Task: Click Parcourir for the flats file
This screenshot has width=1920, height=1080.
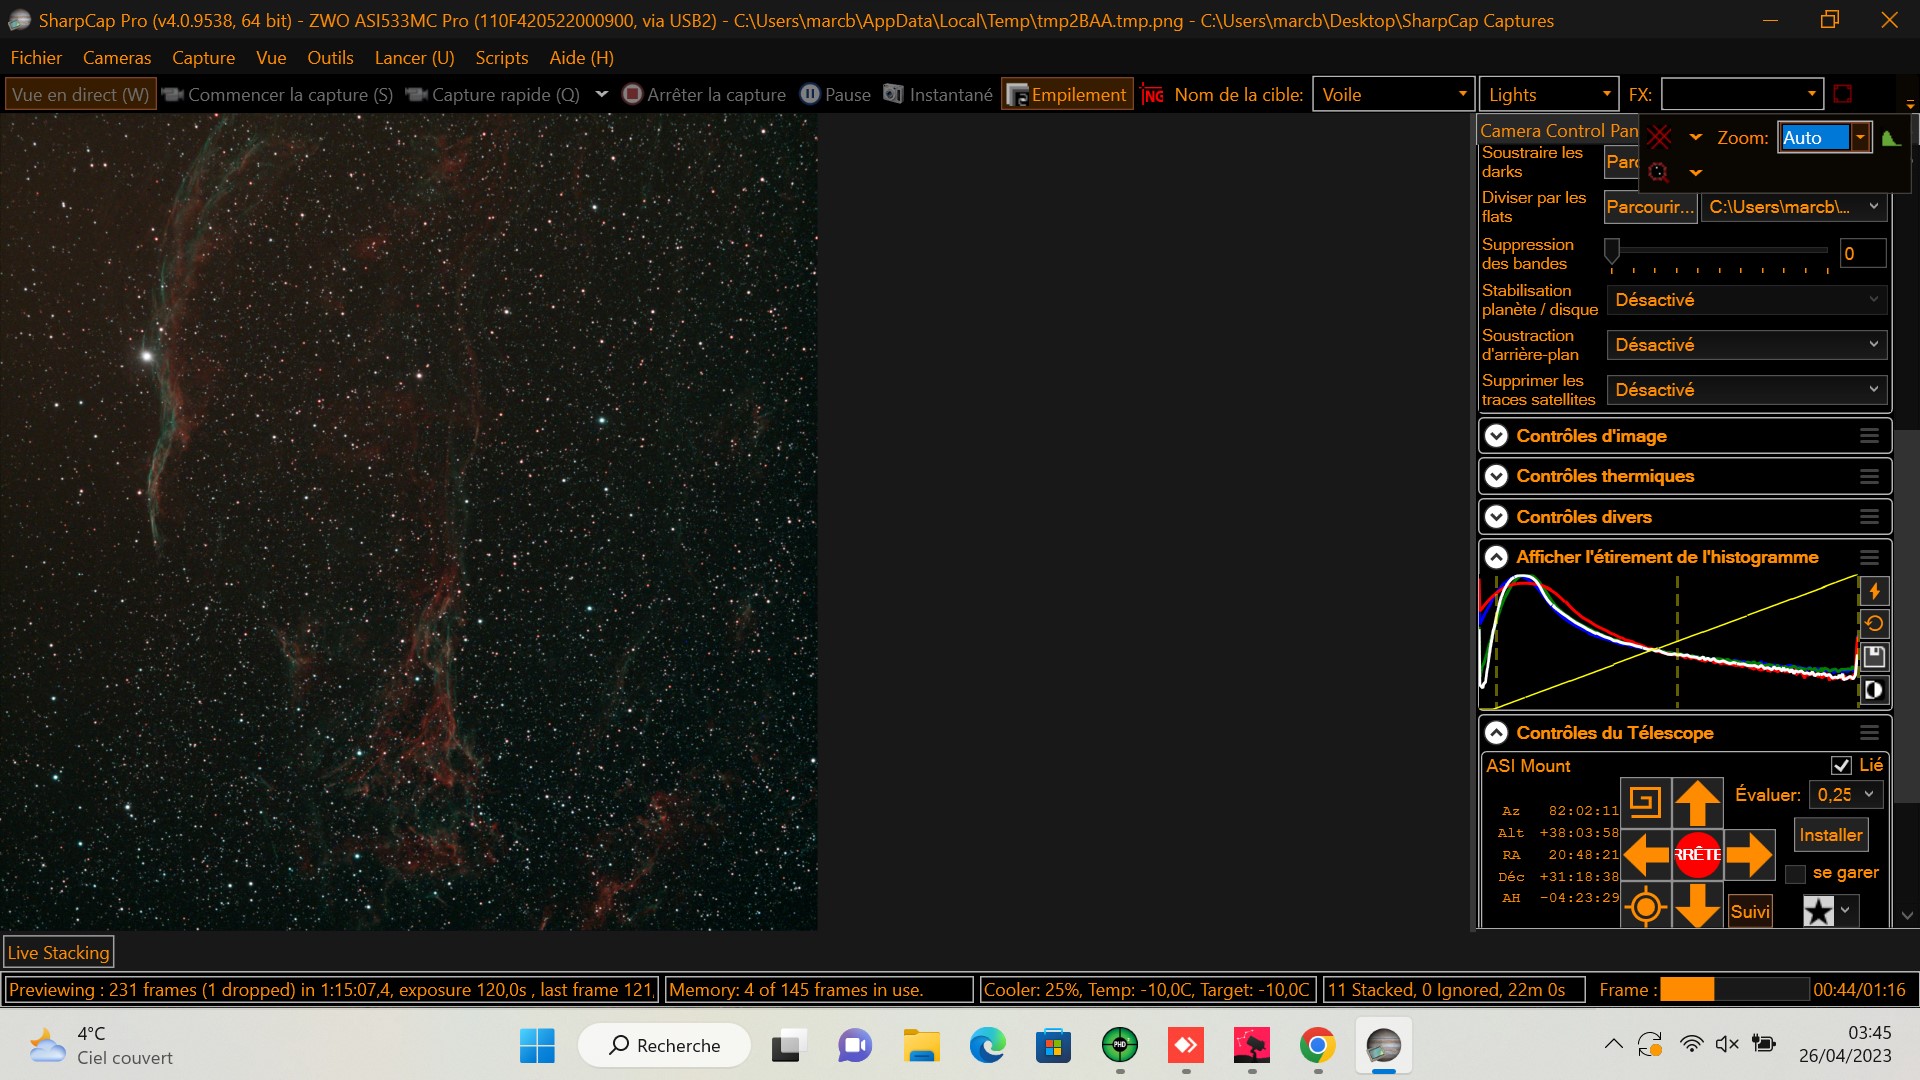Action: coord(1650,207)
